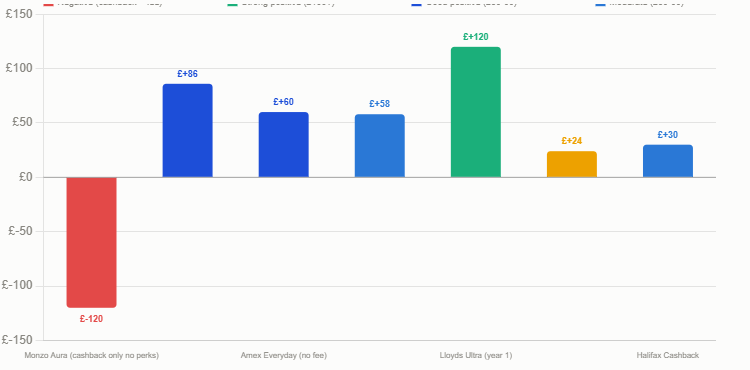
Task: Click the '£-100' y-axis tick label
Action: coord(18,286)
